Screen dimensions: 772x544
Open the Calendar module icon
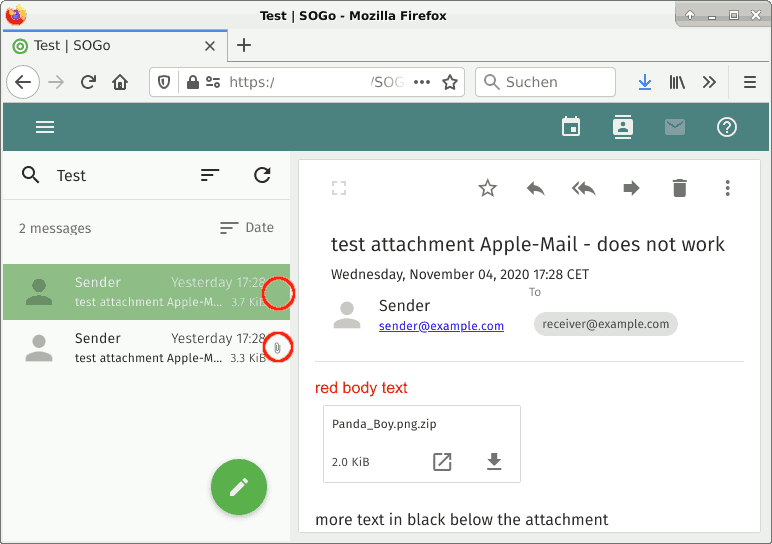tap(571, 127)
